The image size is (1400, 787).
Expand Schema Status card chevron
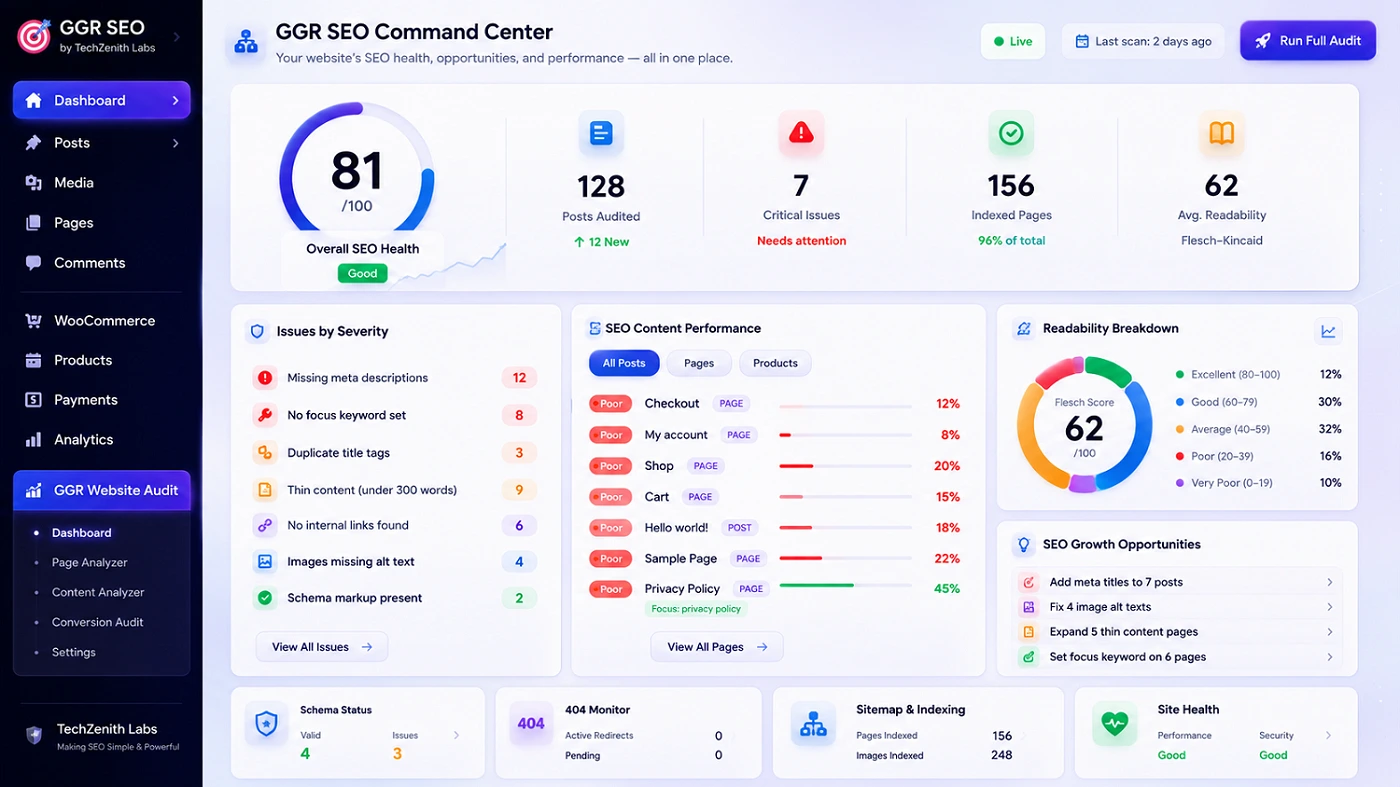(457, 735)
